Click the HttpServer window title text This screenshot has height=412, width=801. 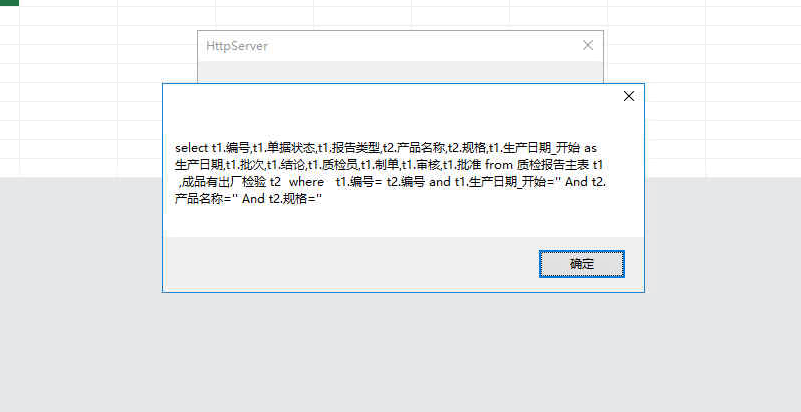[x=237, y=46]
